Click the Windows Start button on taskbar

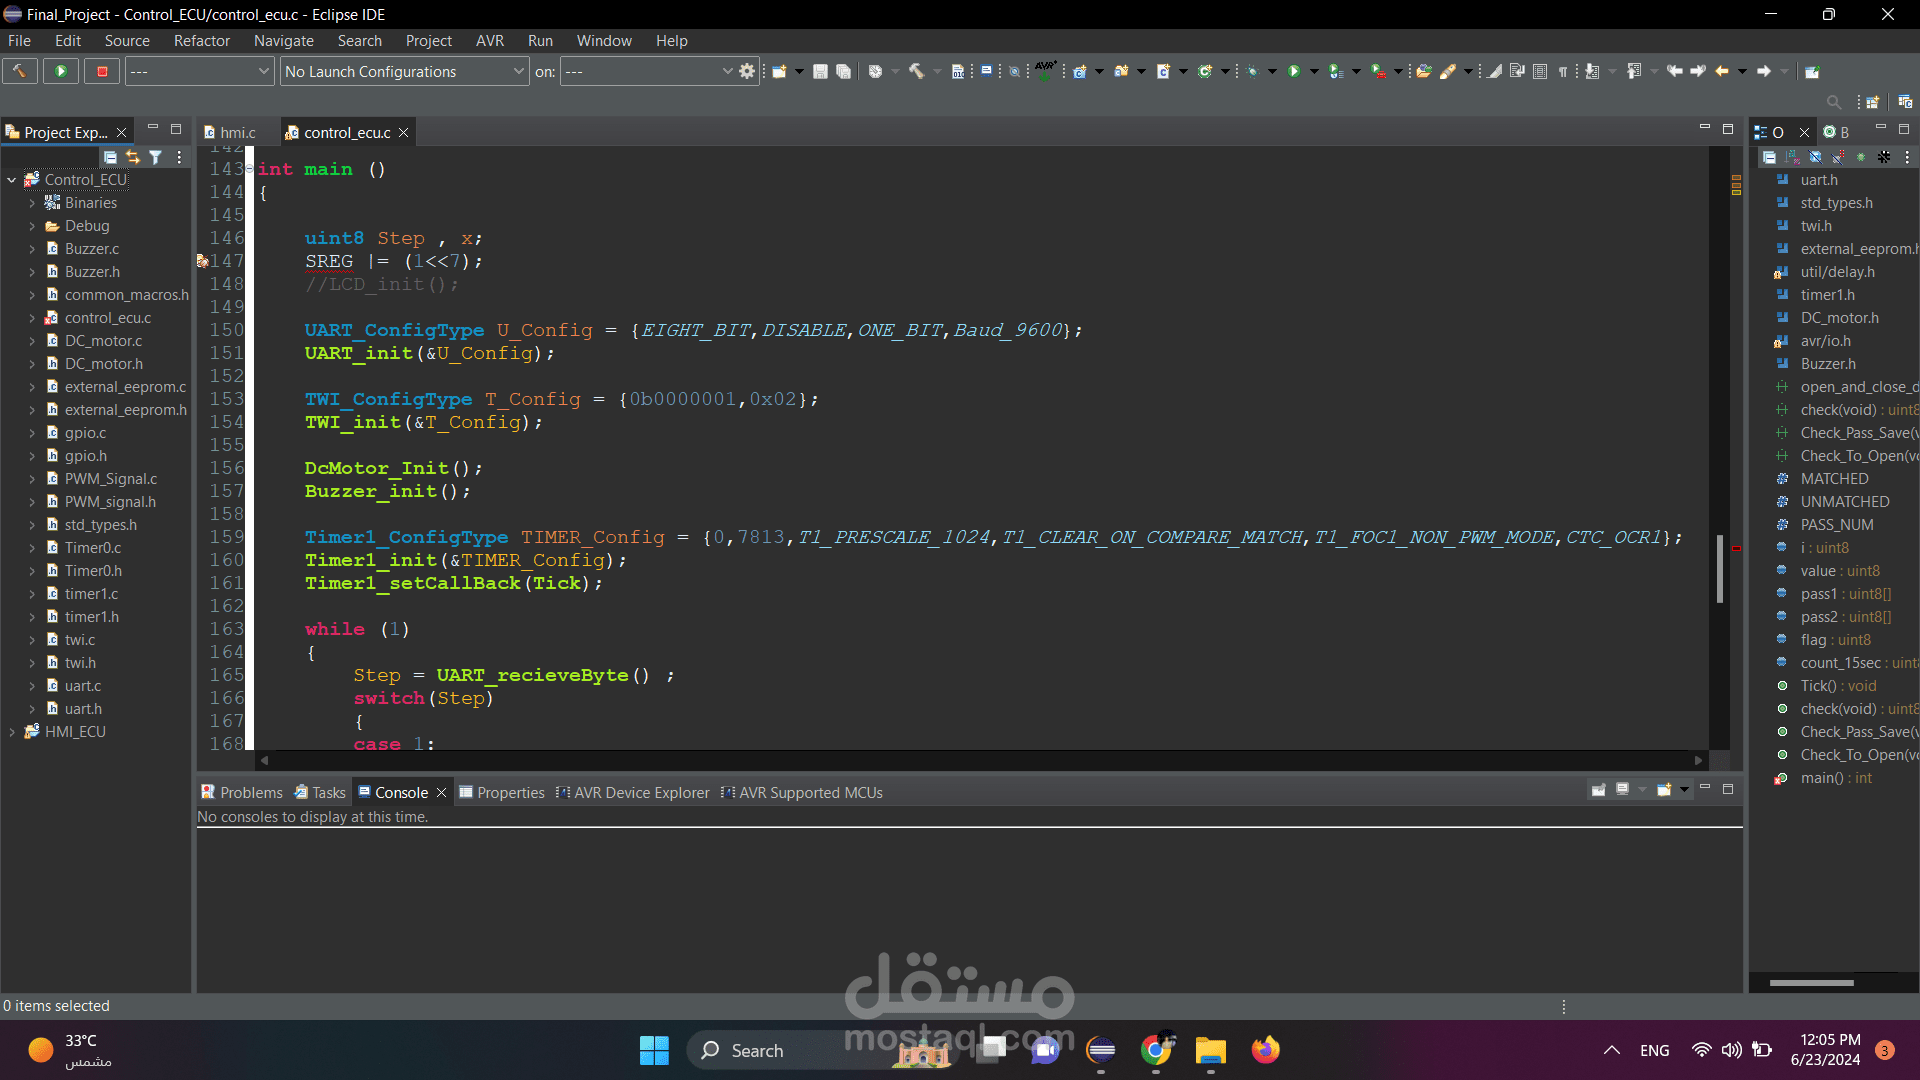coord(654,1050)
